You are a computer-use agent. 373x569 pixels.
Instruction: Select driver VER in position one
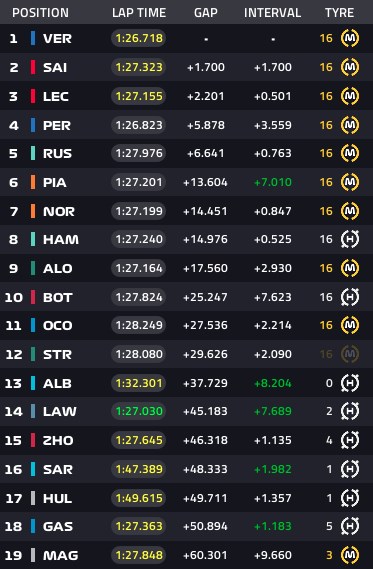(x=57, y=38)
